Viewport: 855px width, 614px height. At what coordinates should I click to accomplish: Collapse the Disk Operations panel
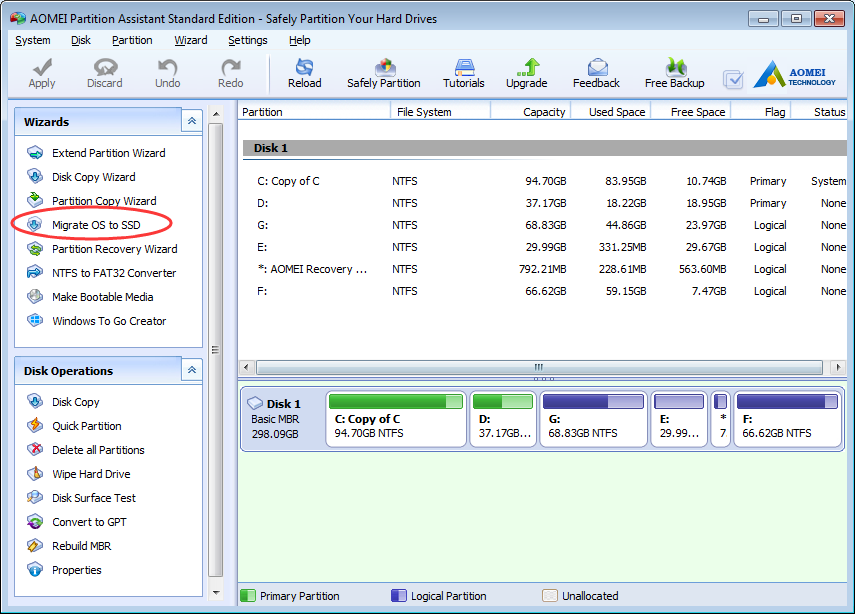coord(192,370)
